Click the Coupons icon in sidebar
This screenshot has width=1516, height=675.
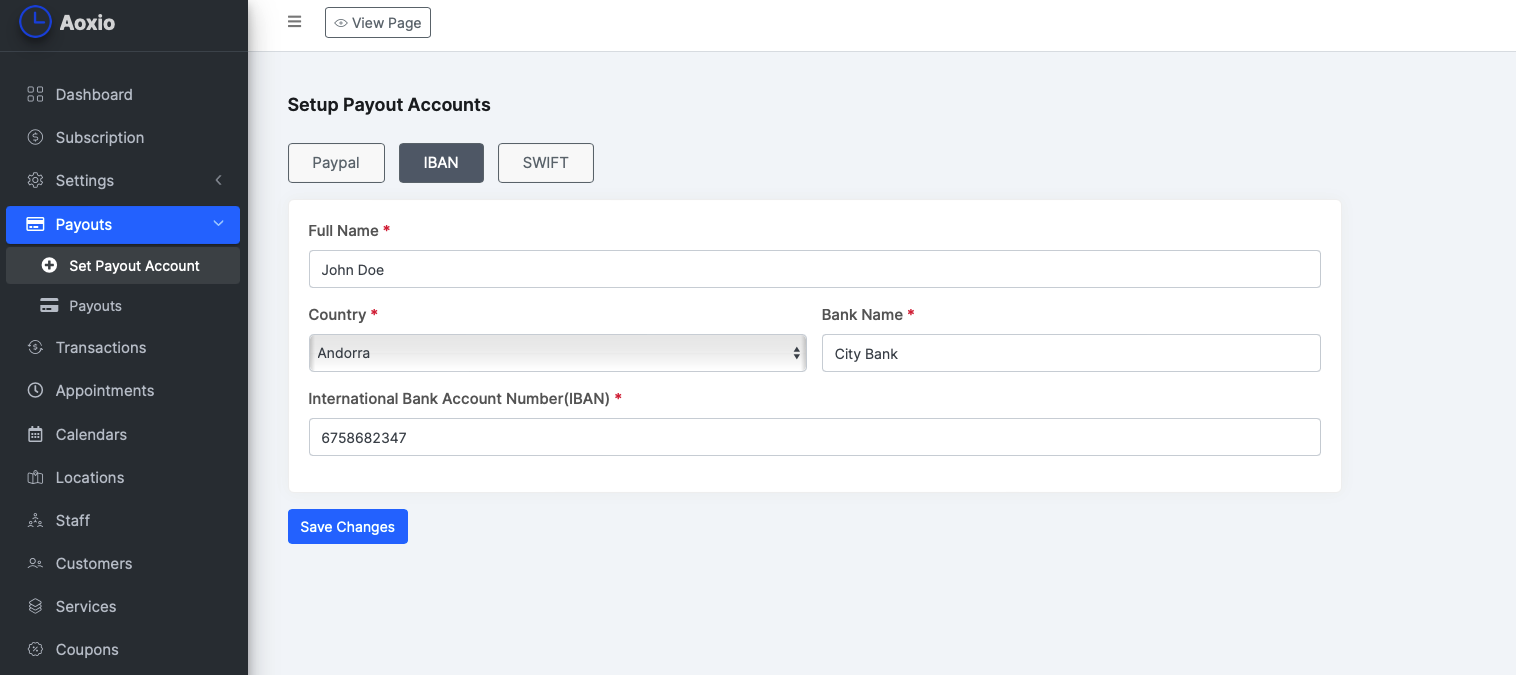point(35,649)
